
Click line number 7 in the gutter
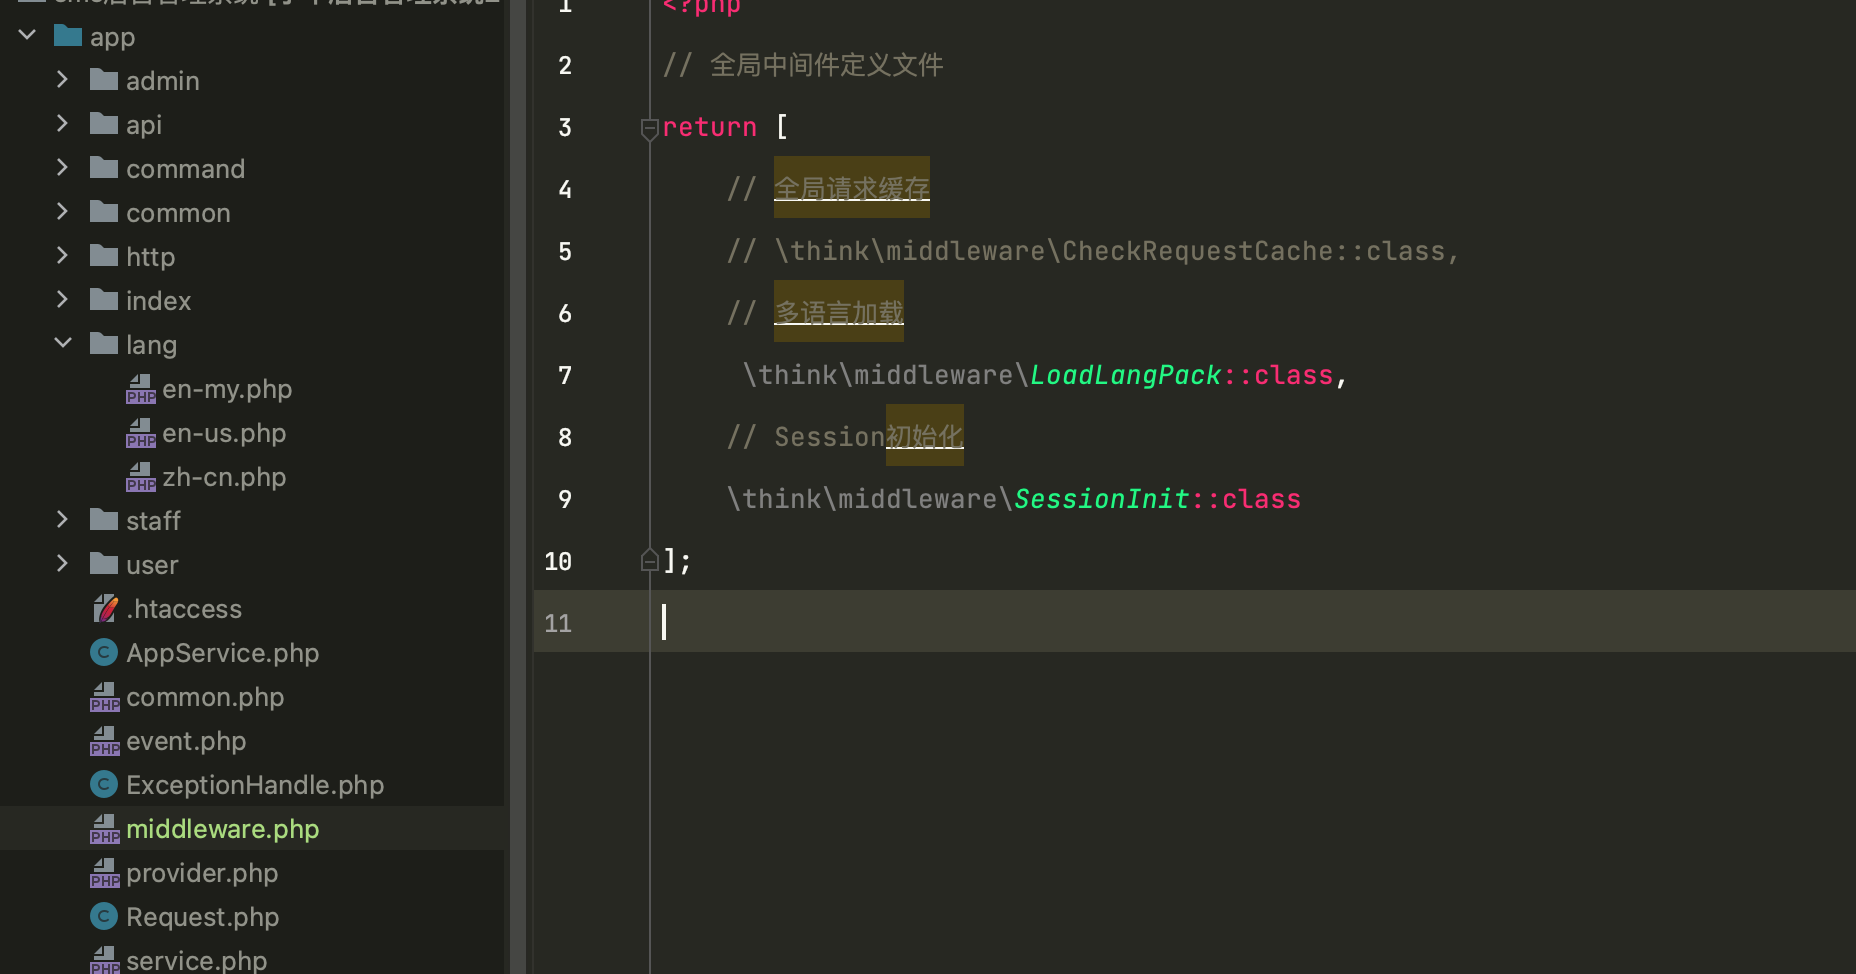[x=565, y=376]
